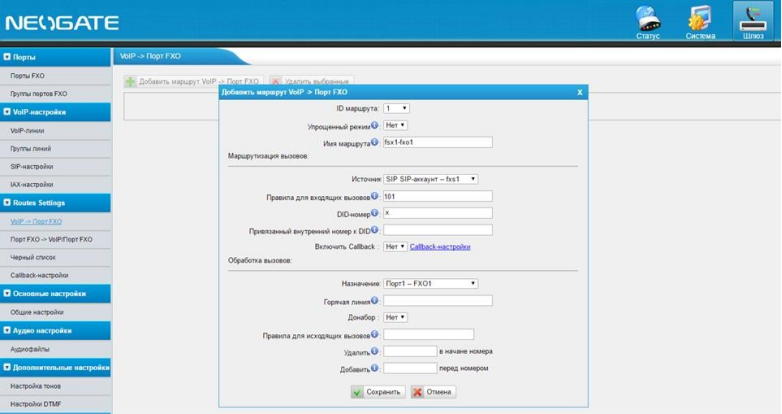
Task: Open the Назначение Порт1 – FXO1 dropdown
Action: [430, 283]
